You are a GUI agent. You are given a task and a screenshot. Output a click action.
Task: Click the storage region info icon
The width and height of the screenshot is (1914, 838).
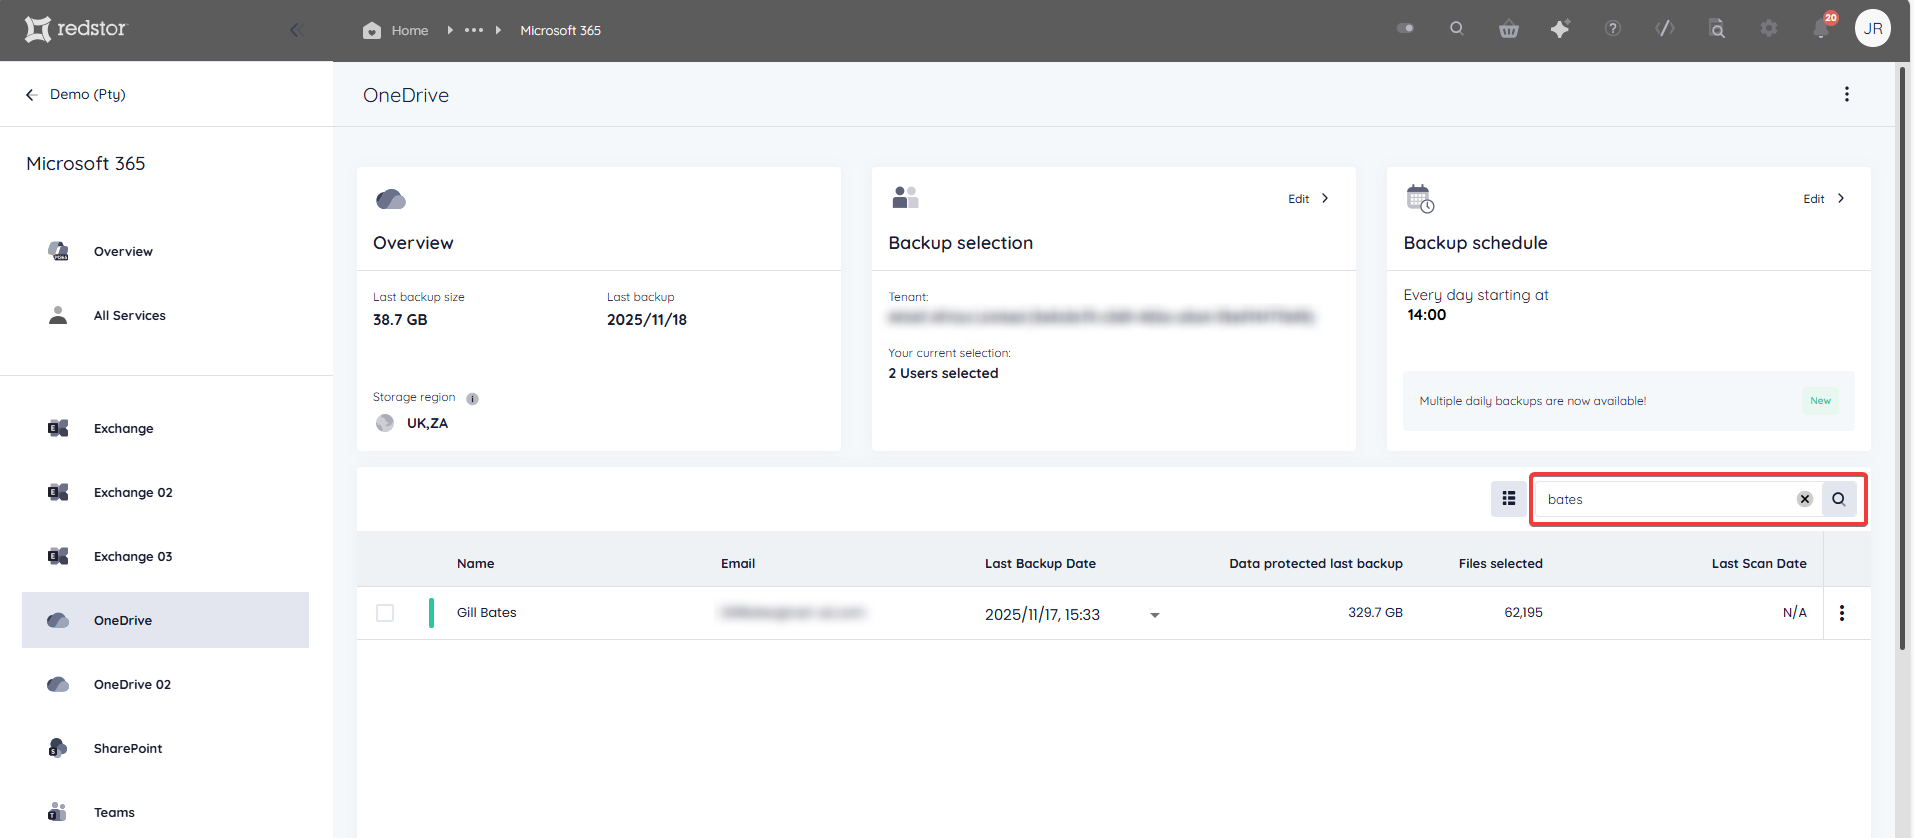[472, 398]
